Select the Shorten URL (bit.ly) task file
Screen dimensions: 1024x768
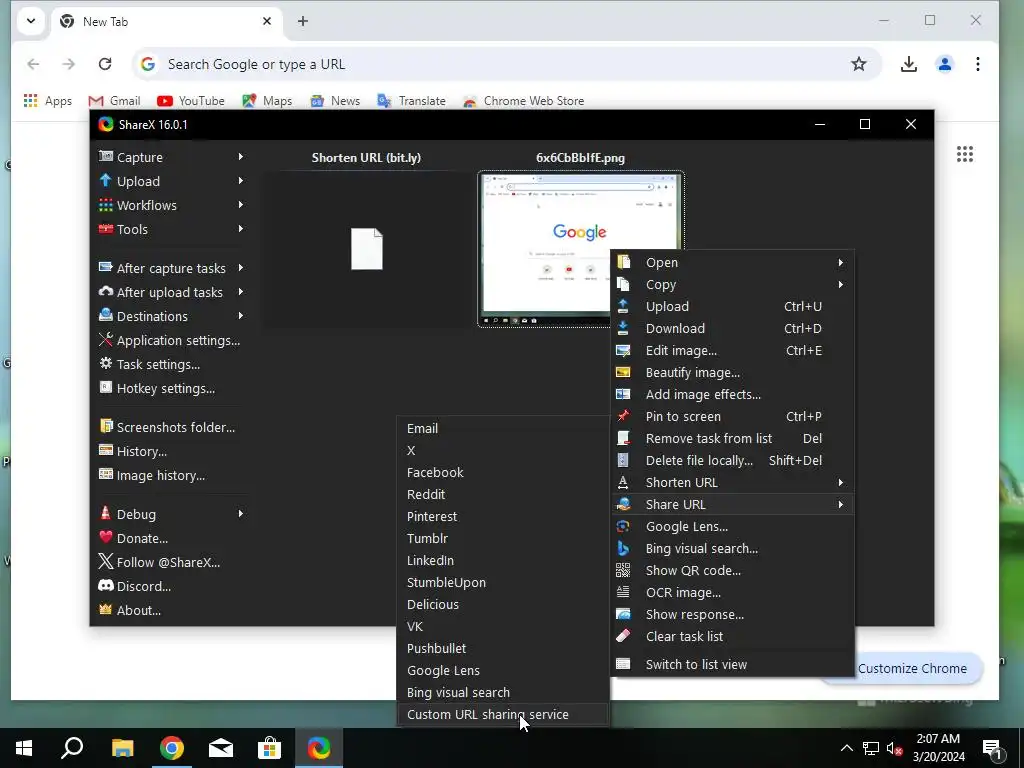[x=366, y=248]
